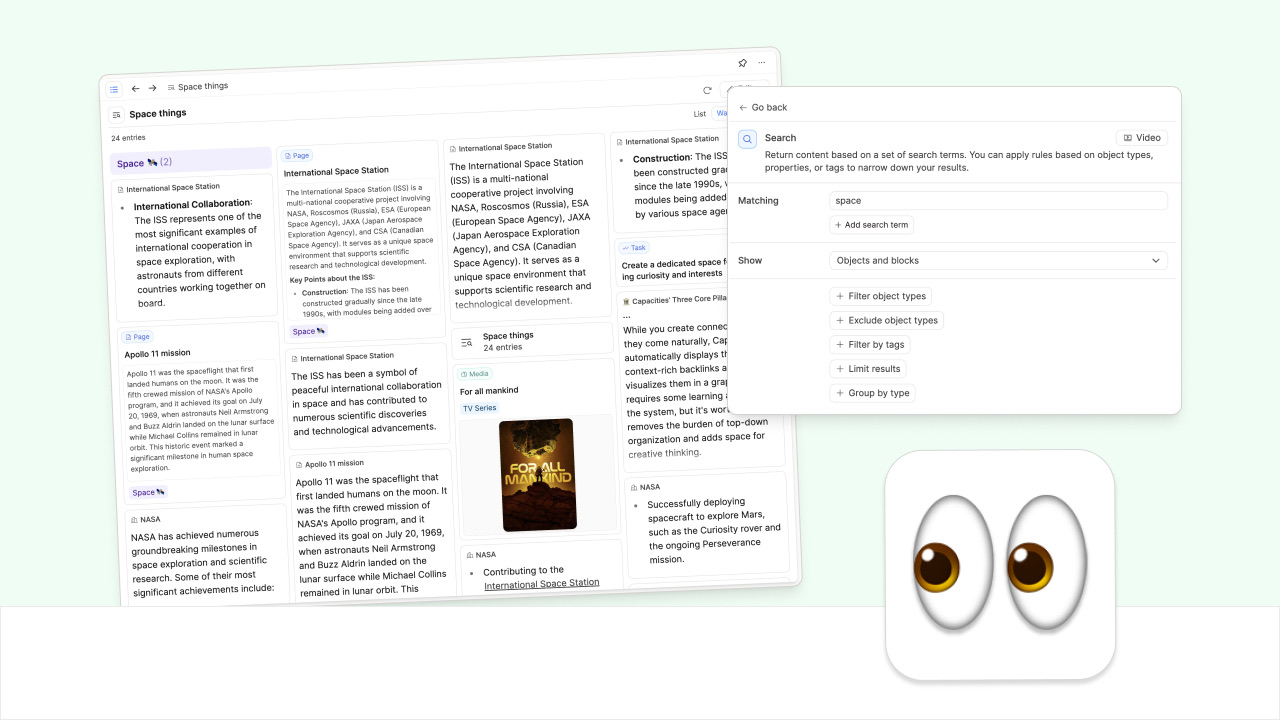Open the Objects and blocks dropdown
The height and width of the screenshot is (720, 1280).
pyautogui.click(x=998, y=260)
